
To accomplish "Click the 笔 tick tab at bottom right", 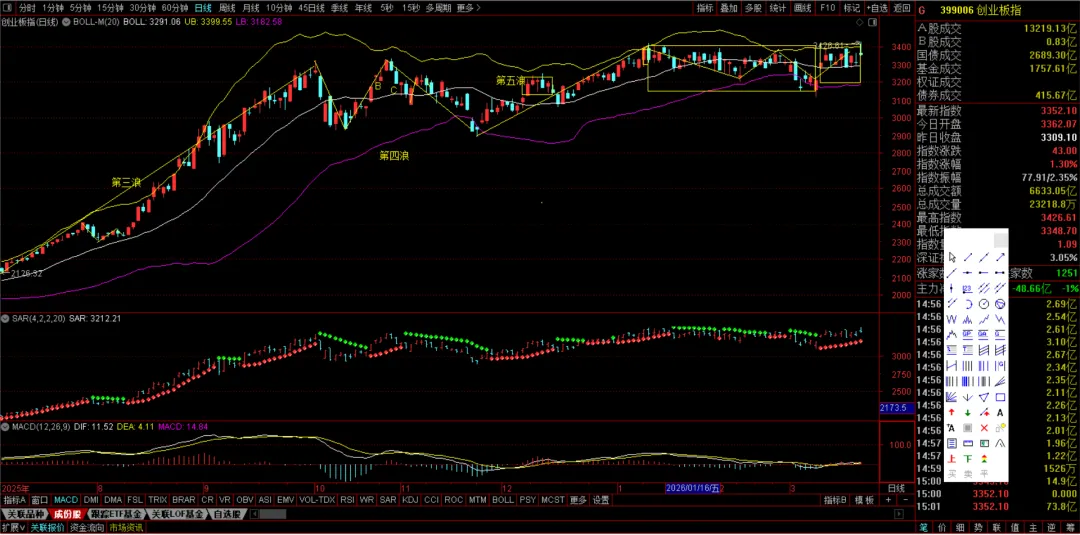I will point(924,528).
